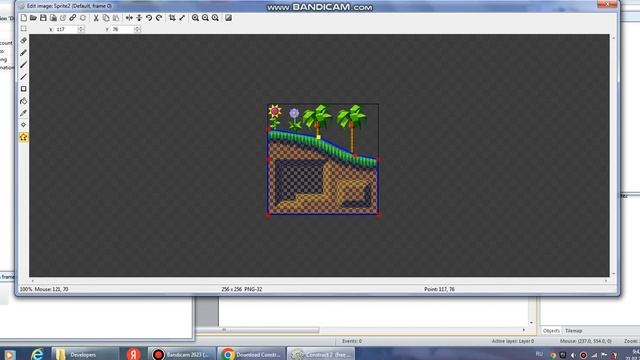Click the RU language indicator in tray
The image size is (640, 360).
click(x=539, y=354)
